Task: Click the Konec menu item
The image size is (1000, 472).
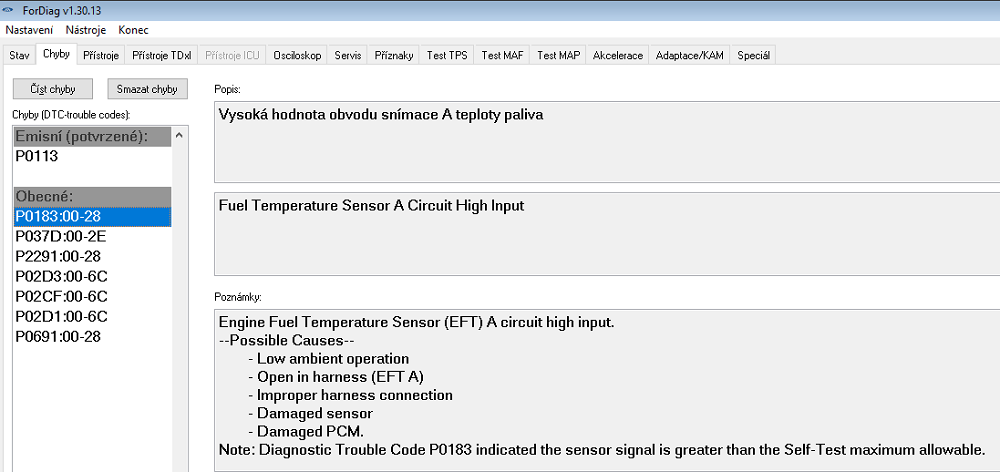Action: tap(133, 30)
